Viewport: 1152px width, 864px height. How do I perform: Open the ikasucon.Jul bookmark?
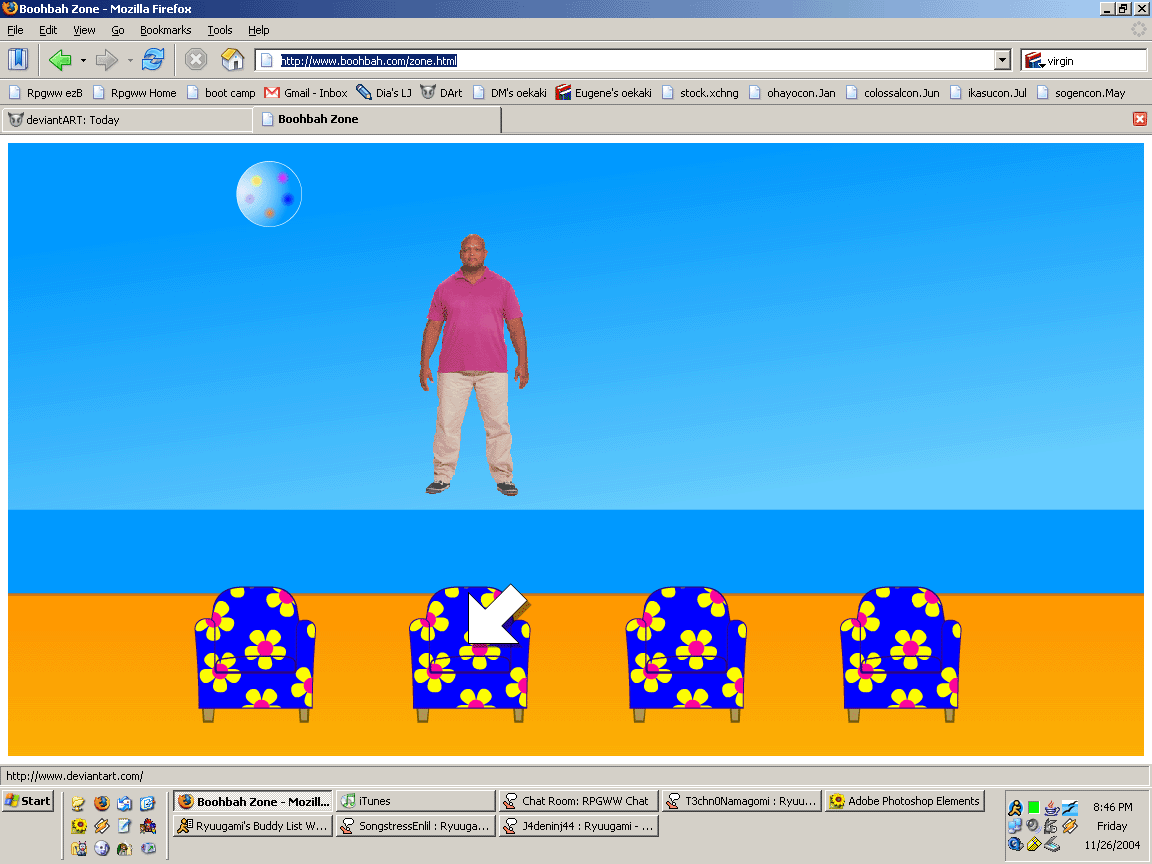(988, 93)
